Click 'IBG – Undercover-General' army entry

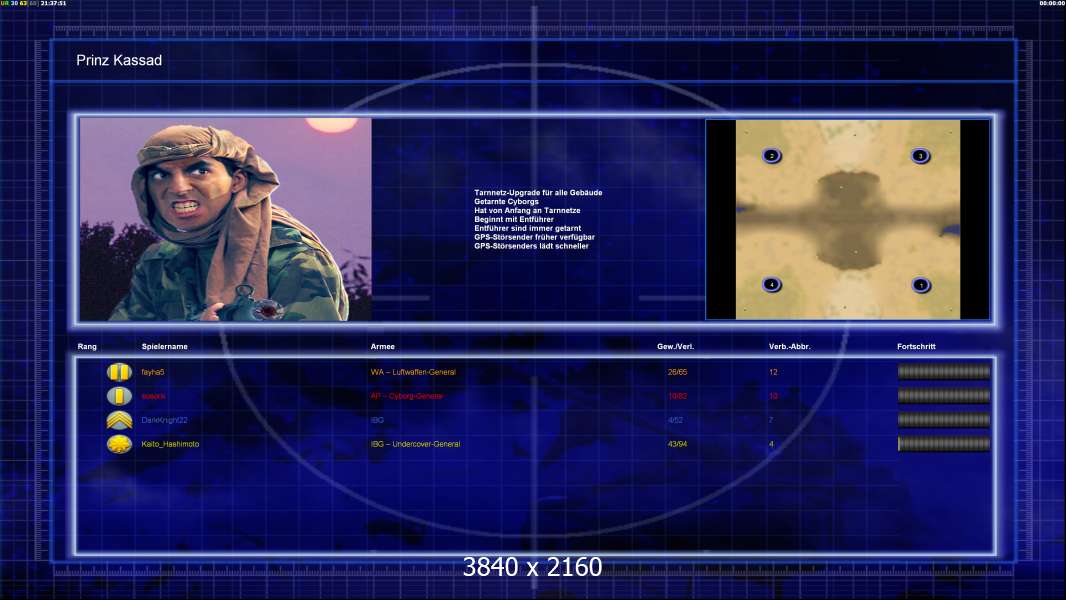415,444
